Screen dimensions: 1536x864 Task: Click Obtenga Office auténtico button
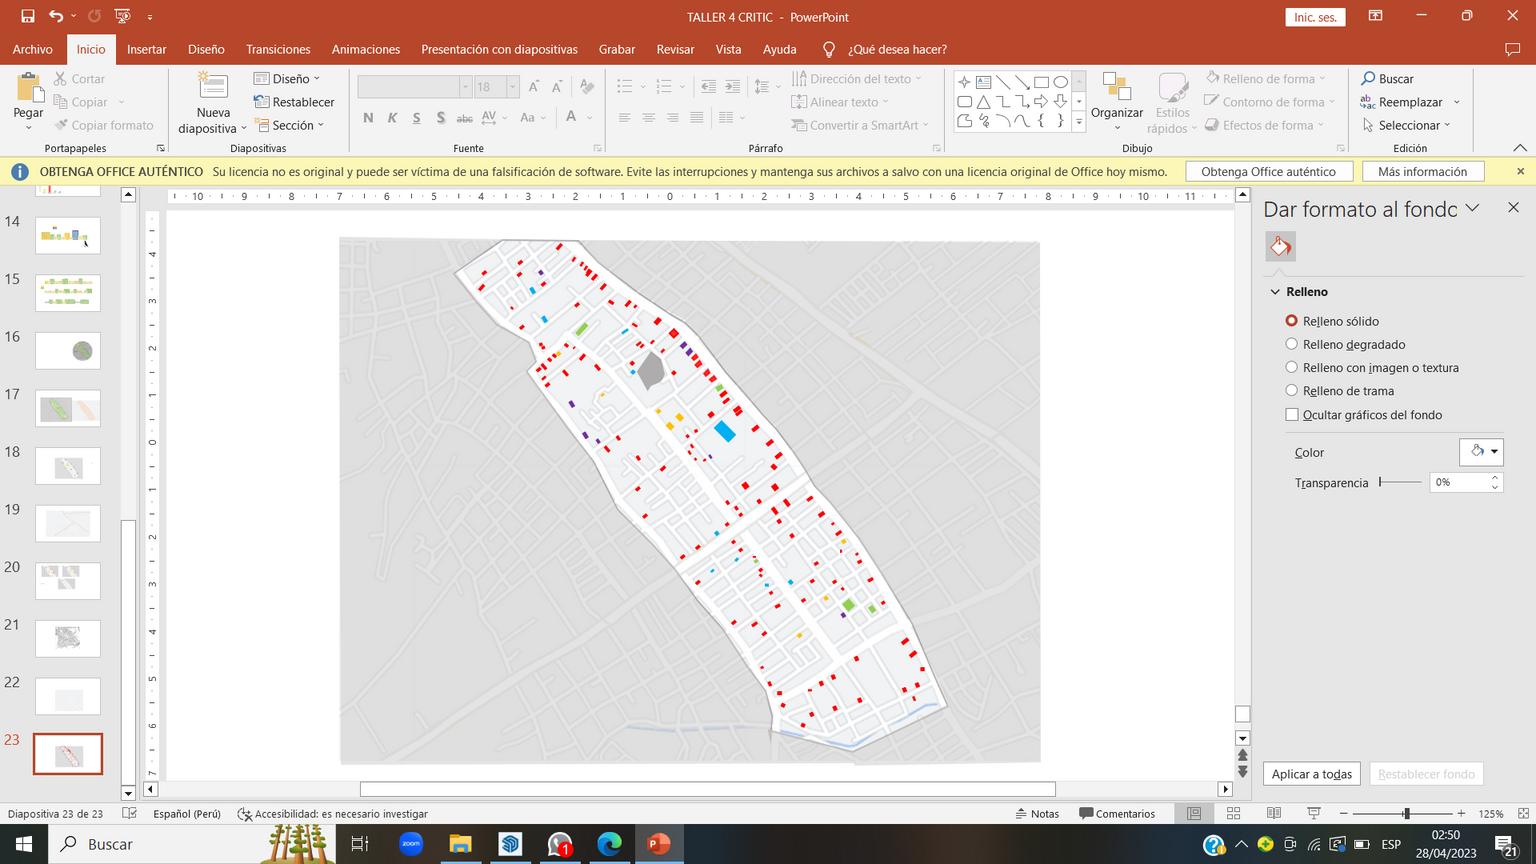pyautogui.click(x=1268, y=172)
